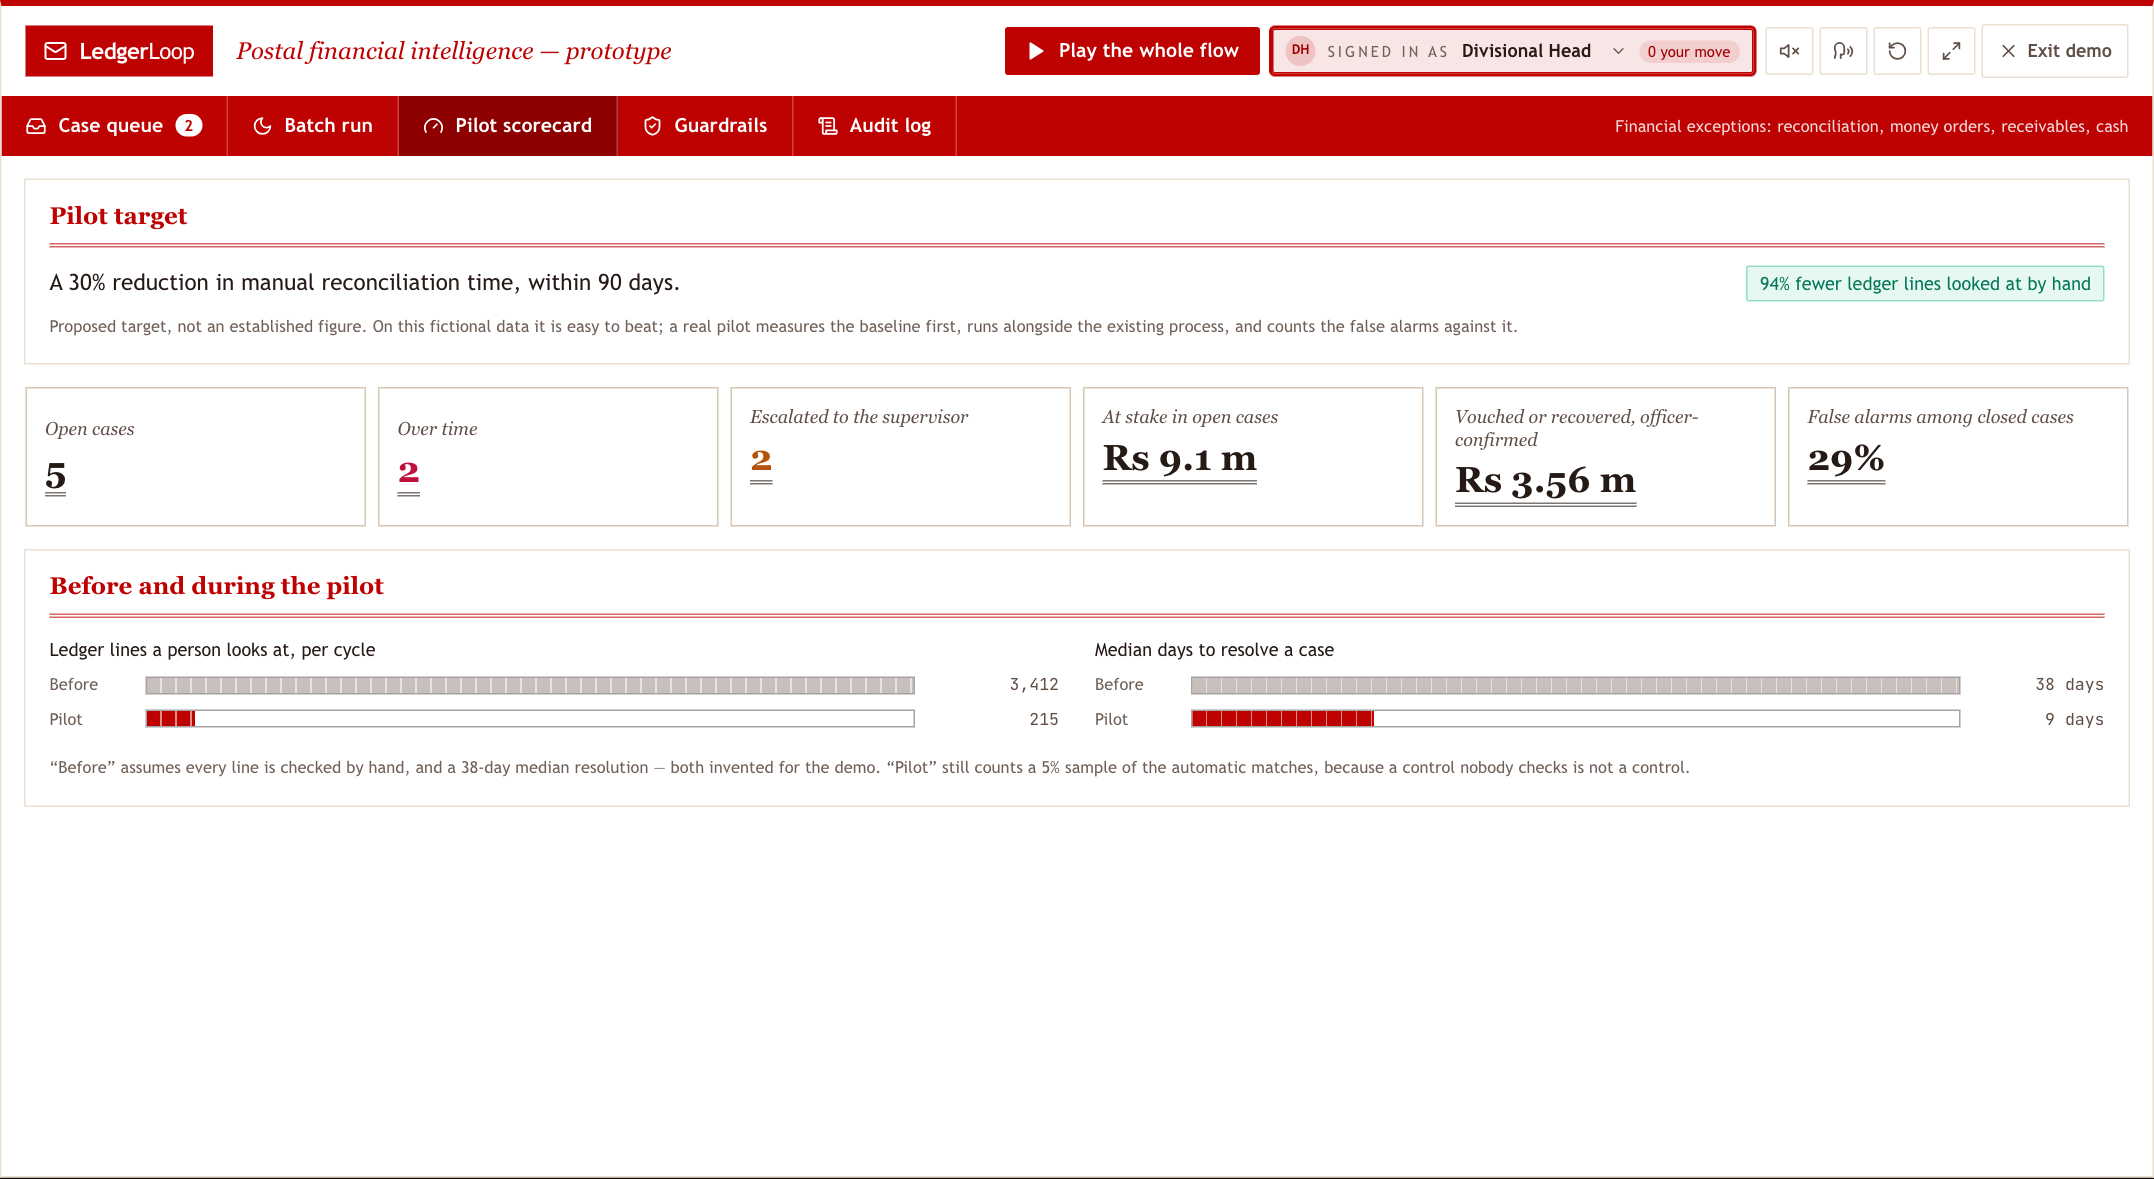
Task: Click the Rs 3.56 m vouched figure
Action: [x=1545, y=481]
